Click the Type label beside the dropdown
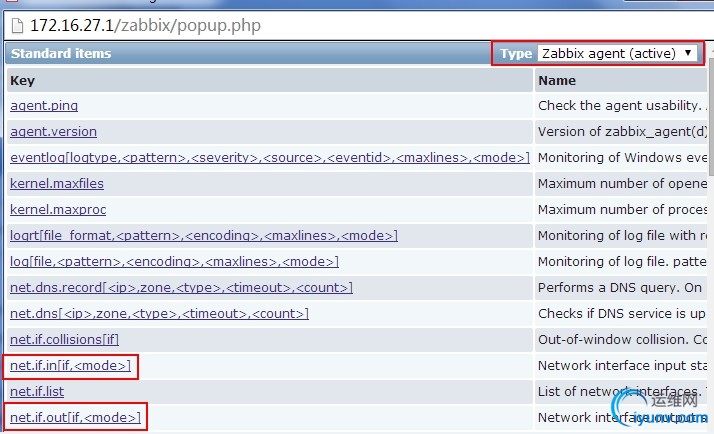Screen dimensions: 714x434 (x=516, y=54)
